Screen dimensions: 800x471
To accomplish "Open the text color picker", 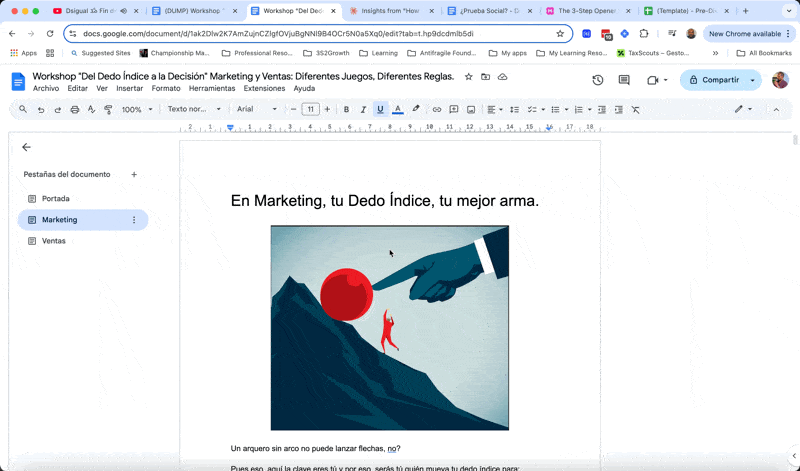I will 397,110.
